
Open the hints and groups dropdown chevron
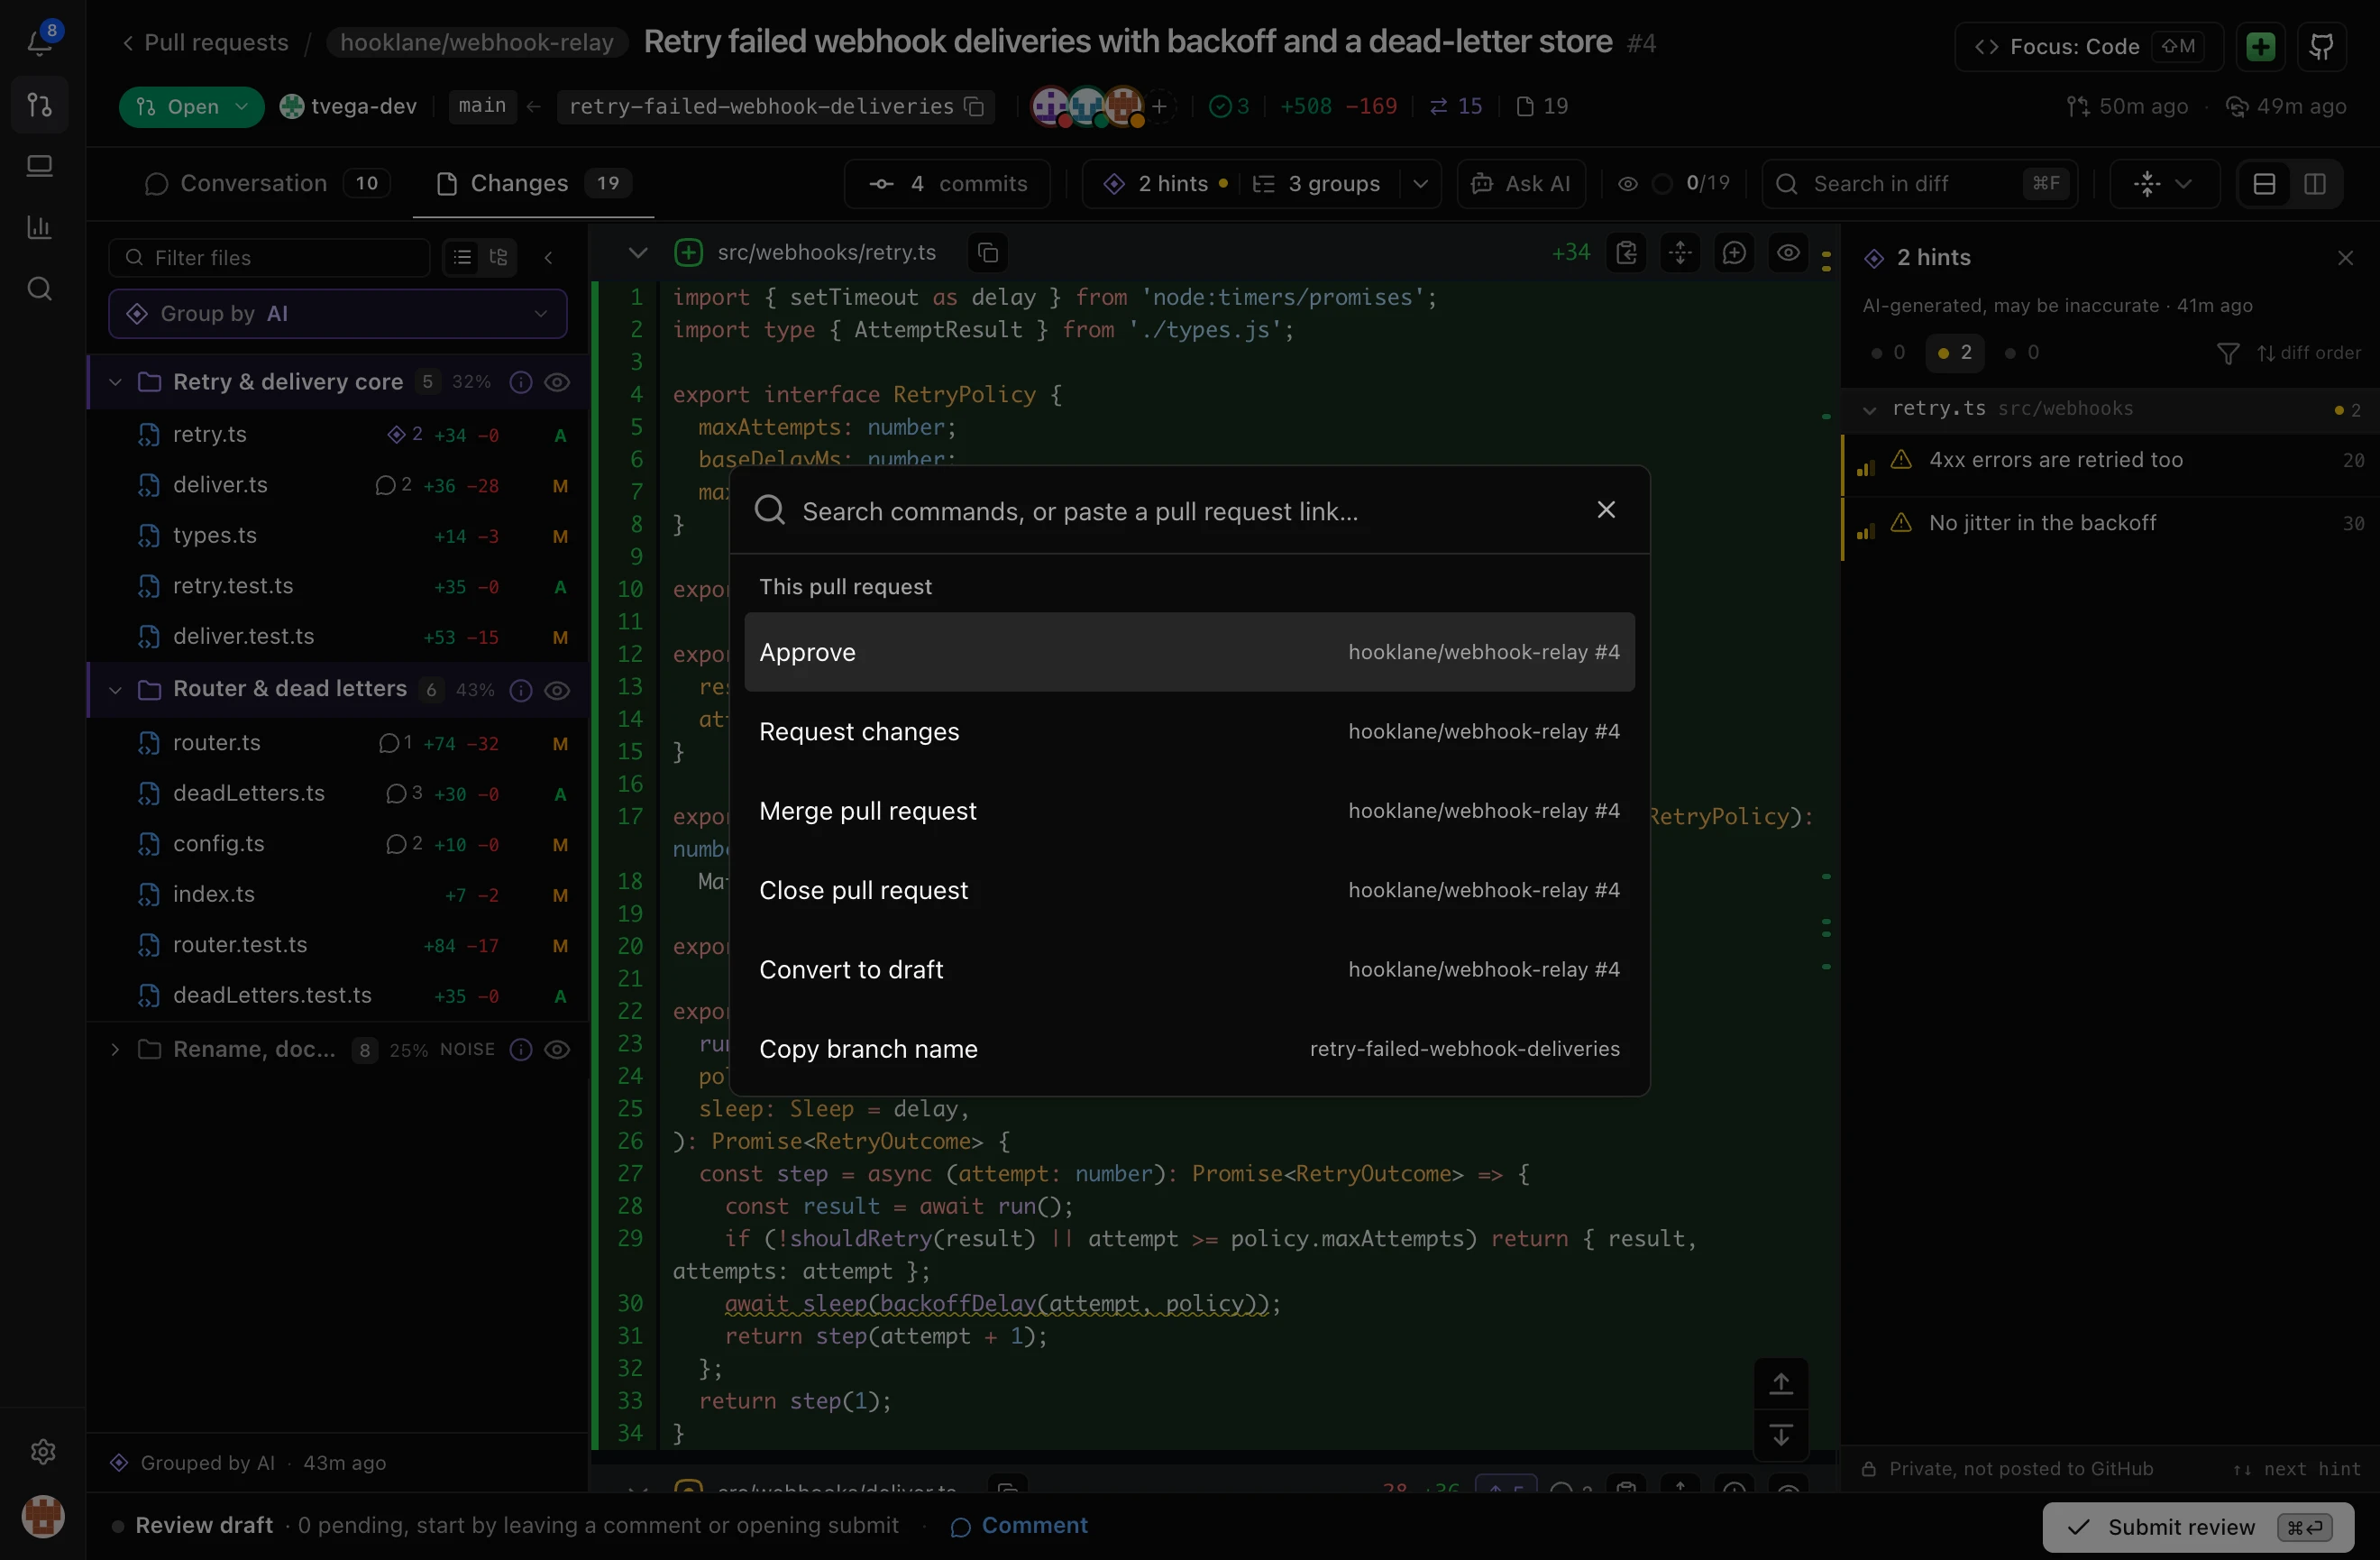pos(1421,184)
